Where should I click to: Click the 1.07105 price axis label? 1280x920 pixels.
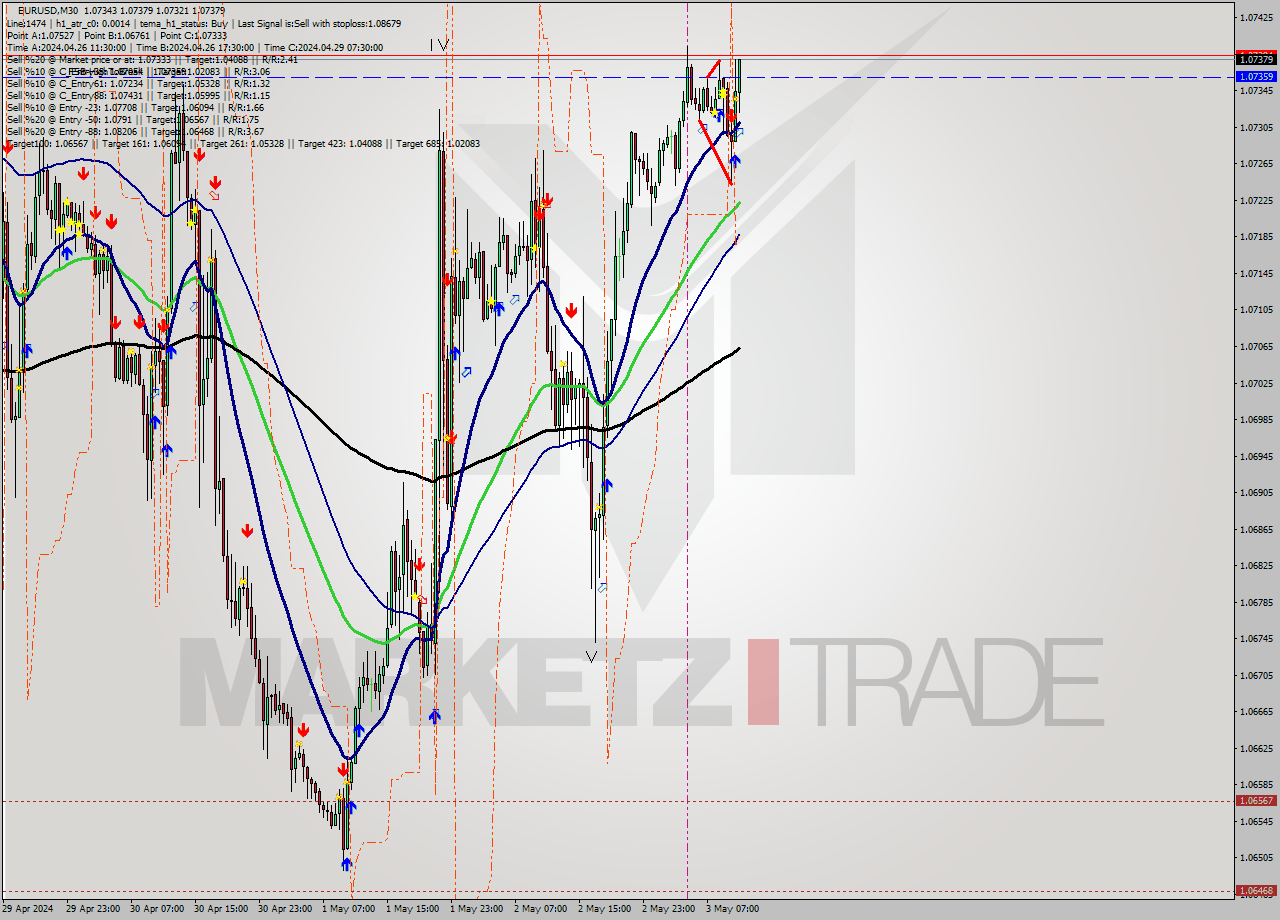click(x=1256, y=310)
